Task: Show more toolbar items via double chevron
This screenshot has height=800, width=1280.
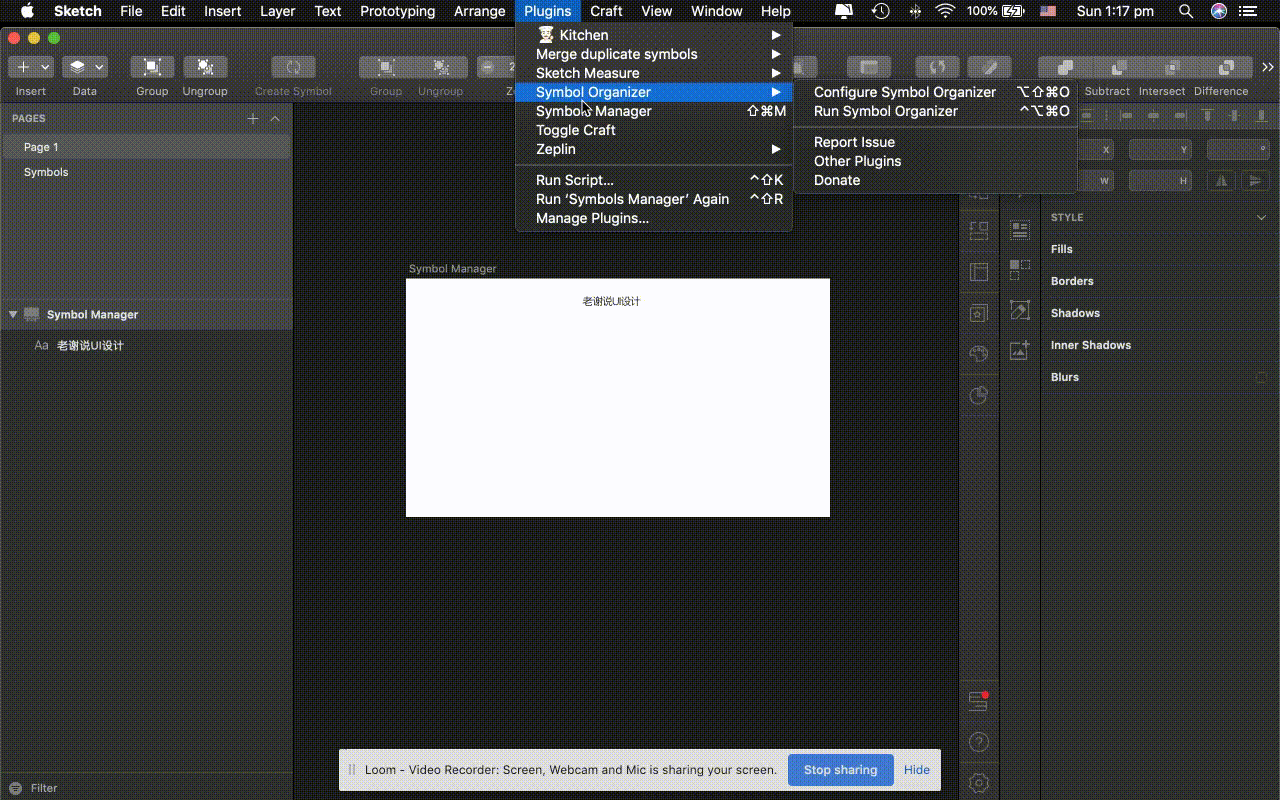Action: [1267, 67]
